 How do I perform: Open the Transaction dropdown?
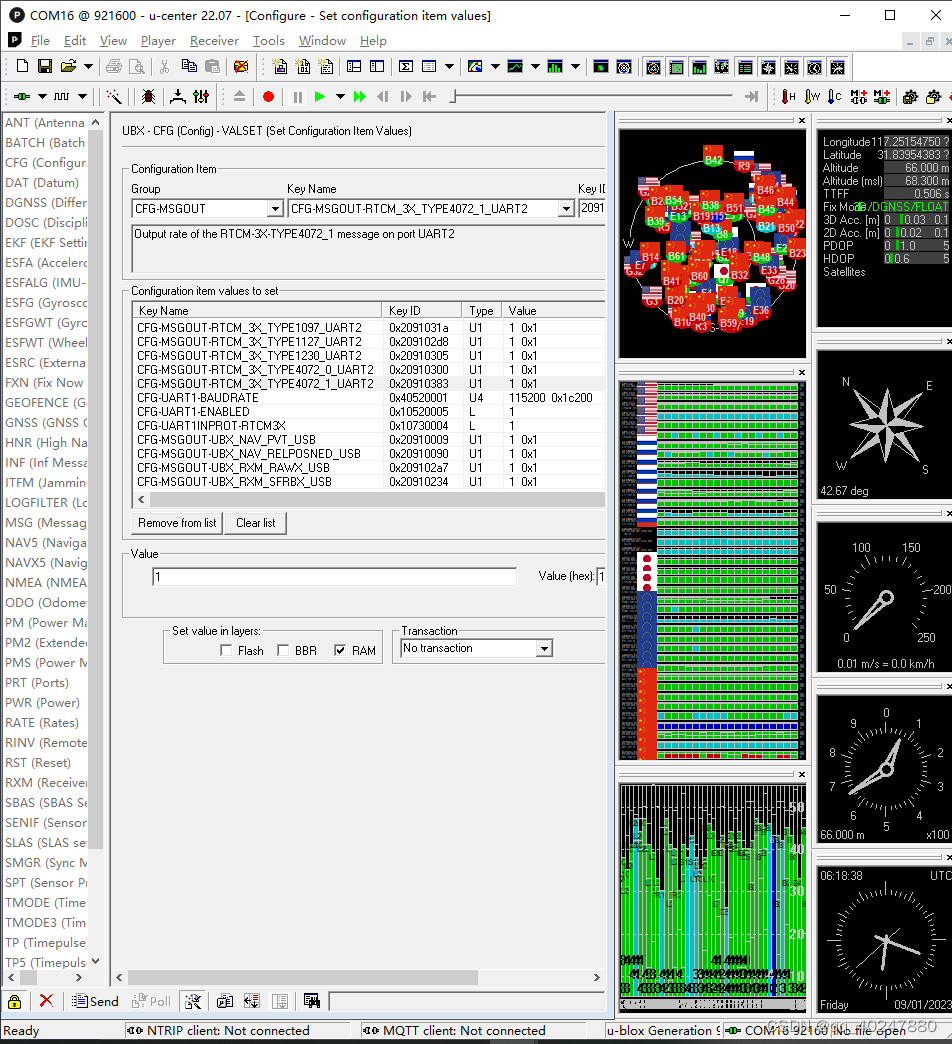543,649
